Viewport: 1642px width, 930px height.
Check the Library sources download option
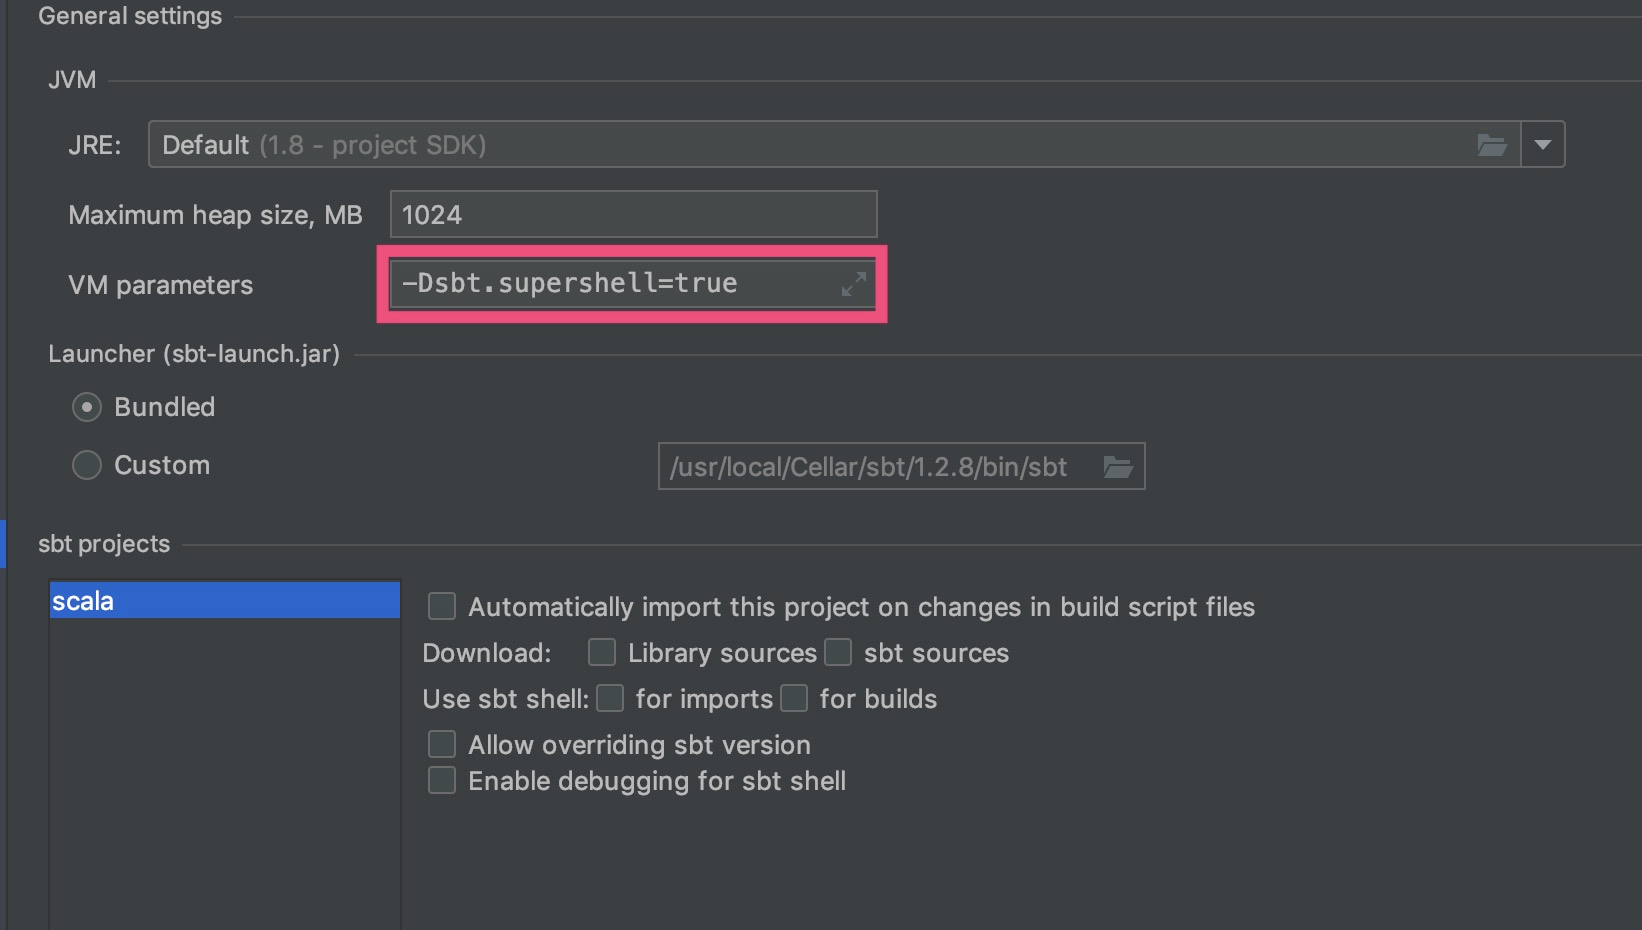(x=601, y=652)
